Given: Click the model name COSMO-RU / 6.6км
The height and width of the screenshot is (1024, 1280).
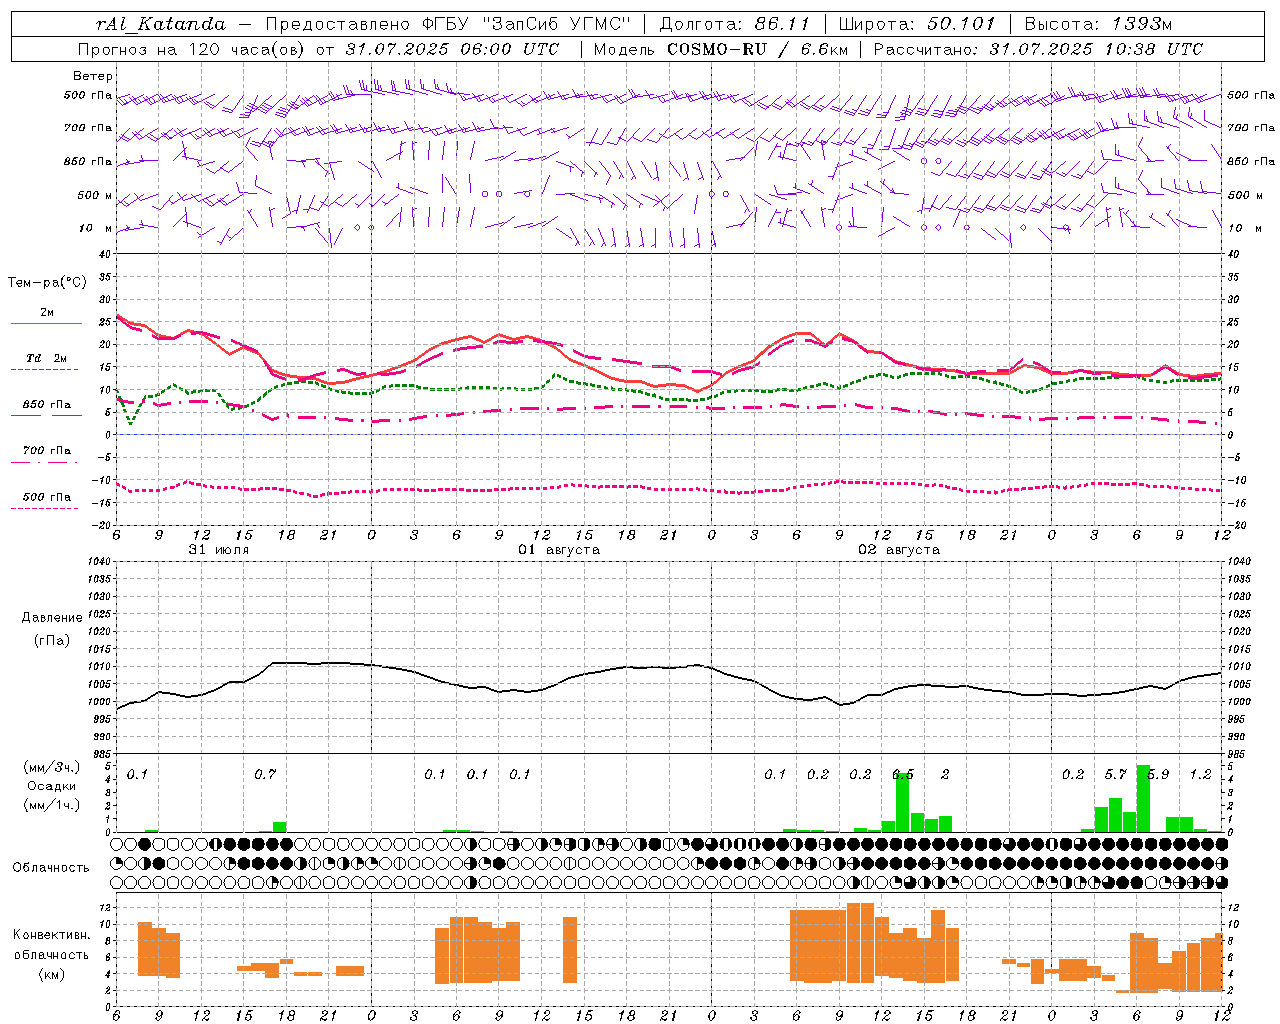Looking at the screenshot, I should pos(758,49).
